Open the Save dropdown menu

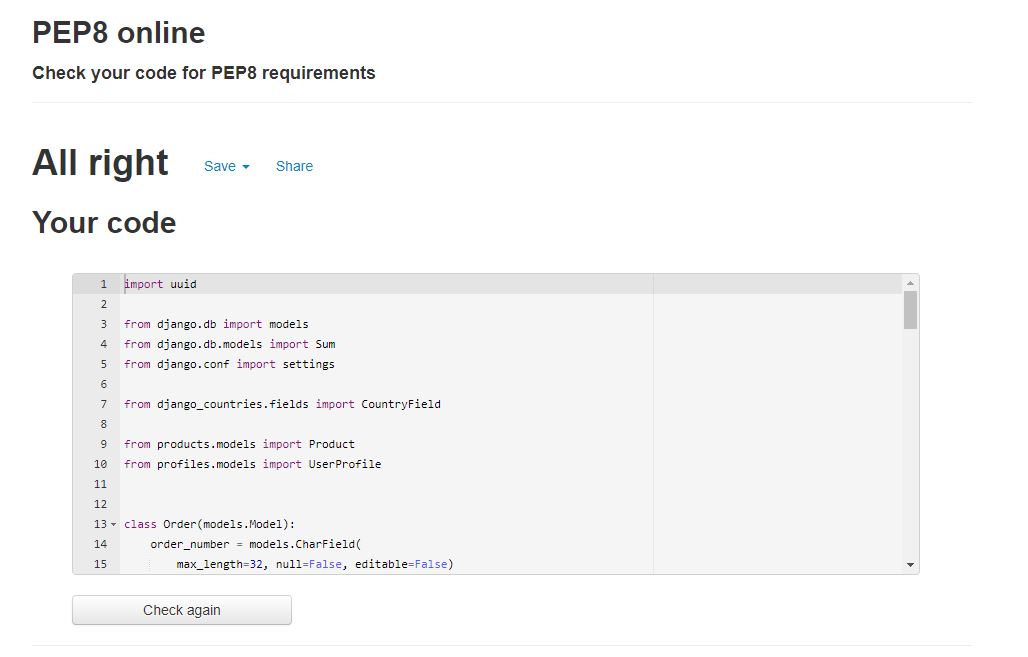pos(220,166)
